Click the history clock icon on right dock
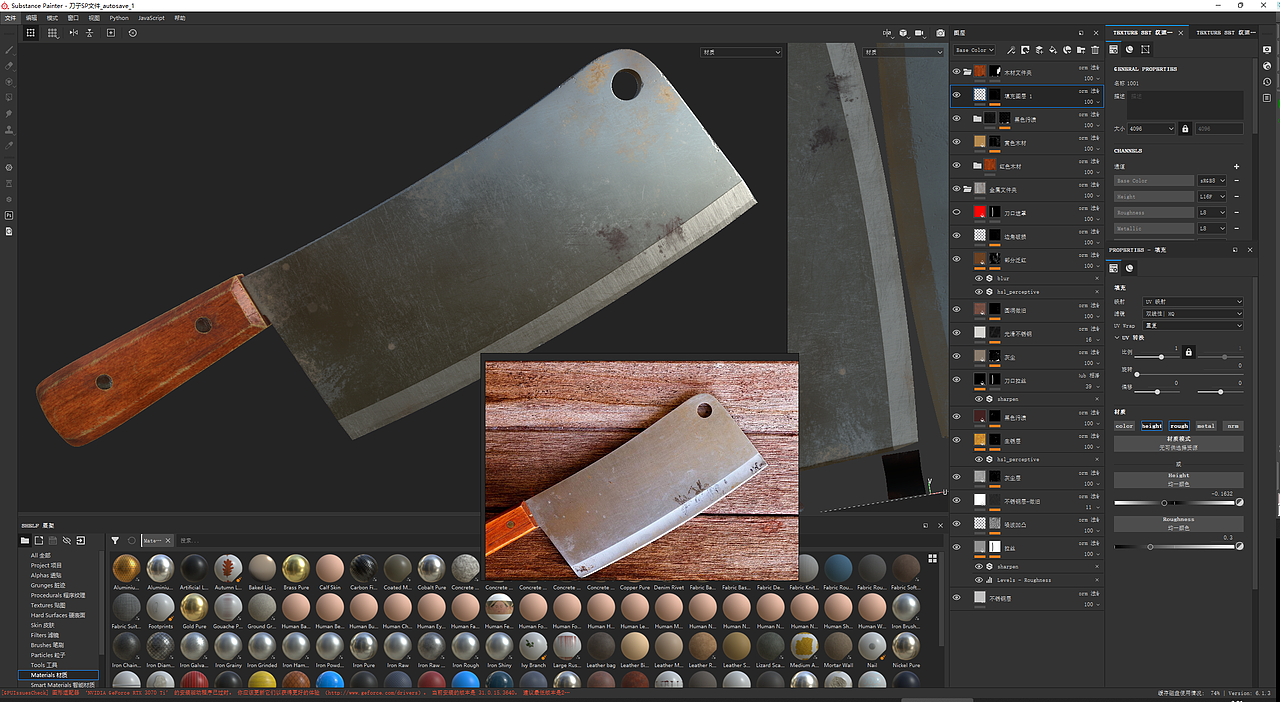This screenshot has width=1280, height=702. (x=1267, y=81)
